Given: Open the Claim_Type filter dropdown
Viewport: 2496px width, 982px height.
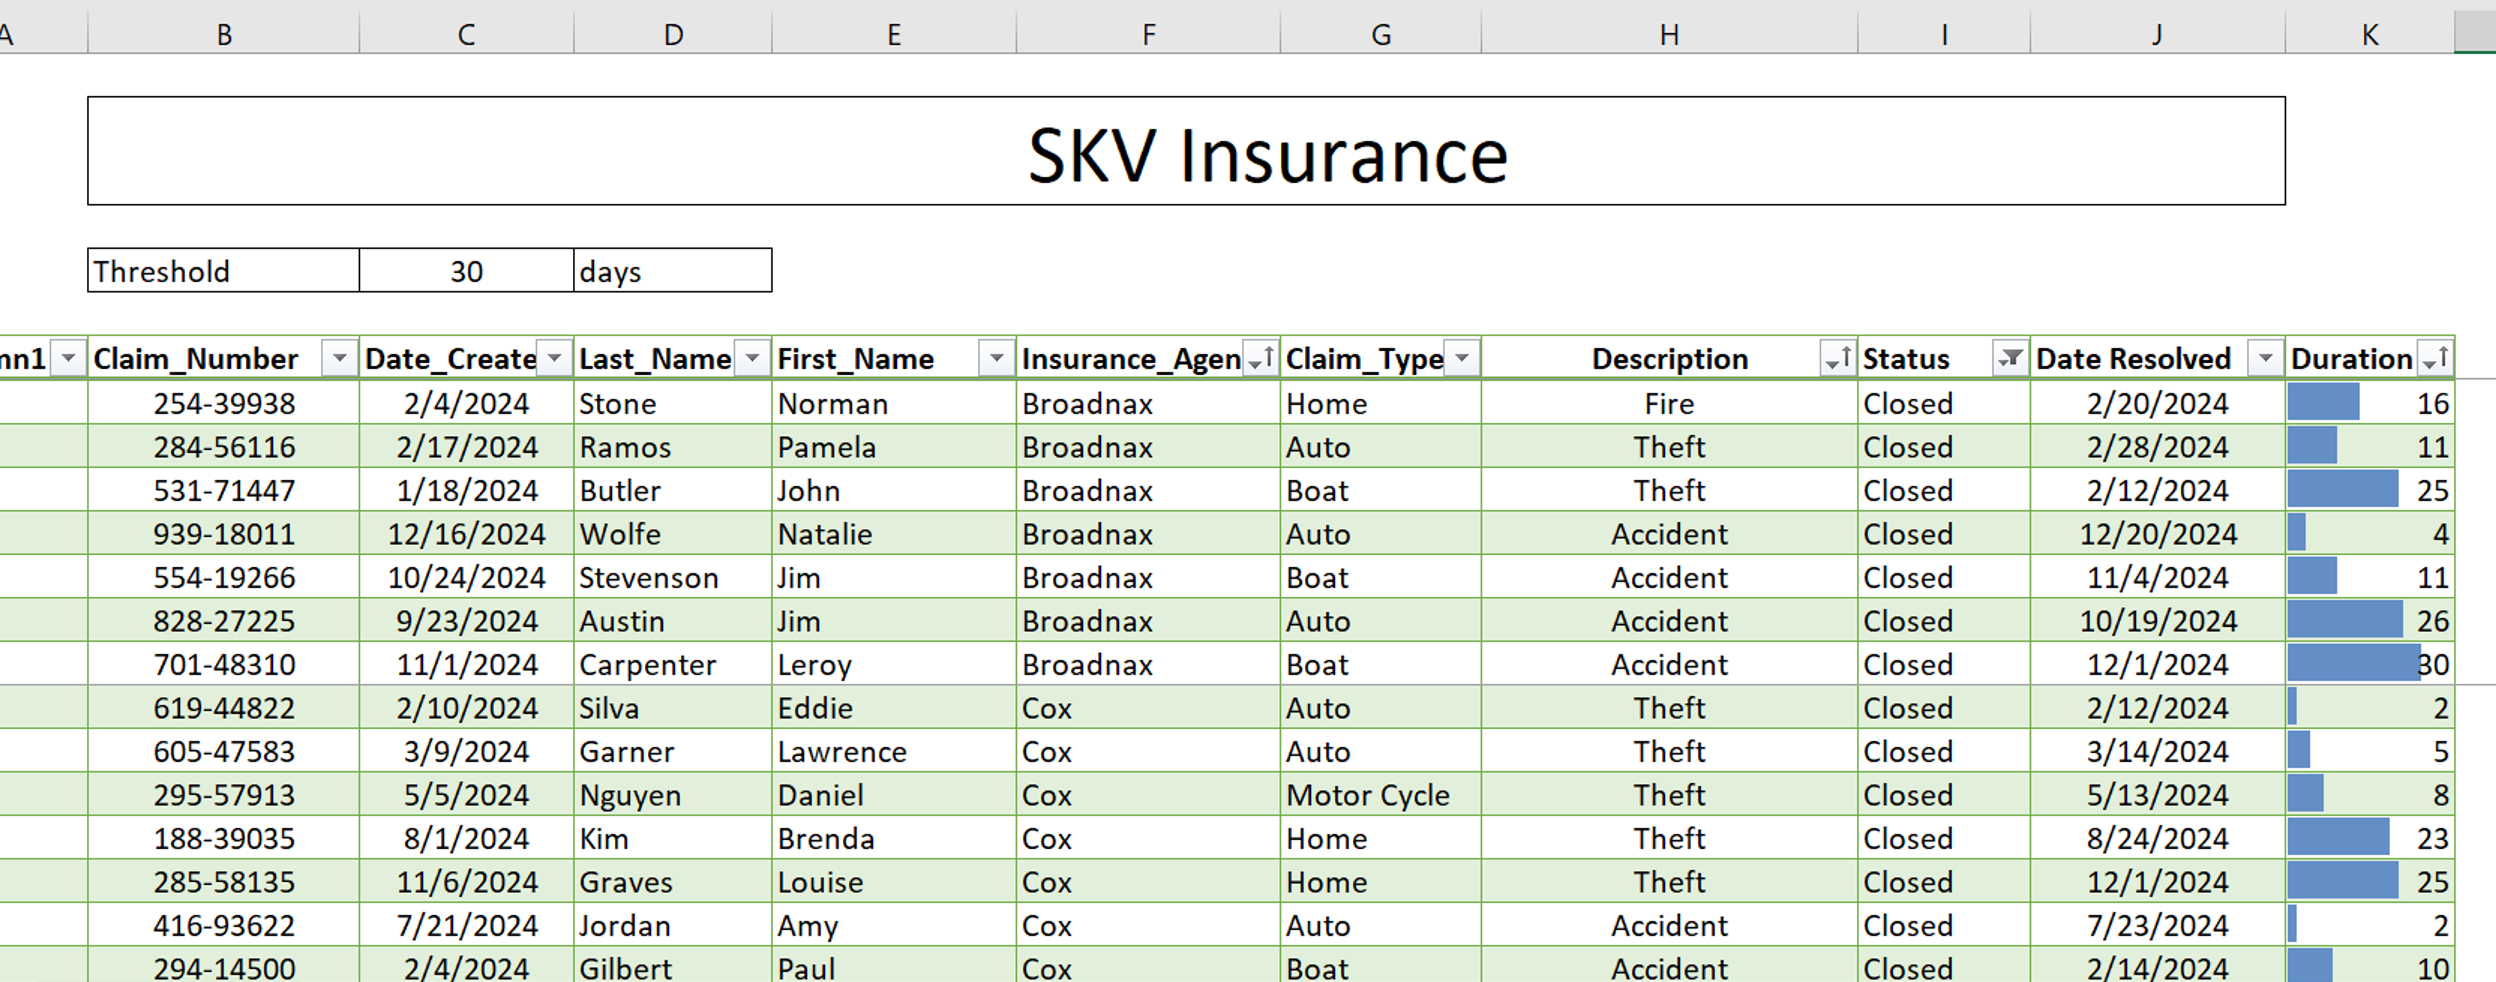Looking at the screenshot, I should tap(1461, 357).
